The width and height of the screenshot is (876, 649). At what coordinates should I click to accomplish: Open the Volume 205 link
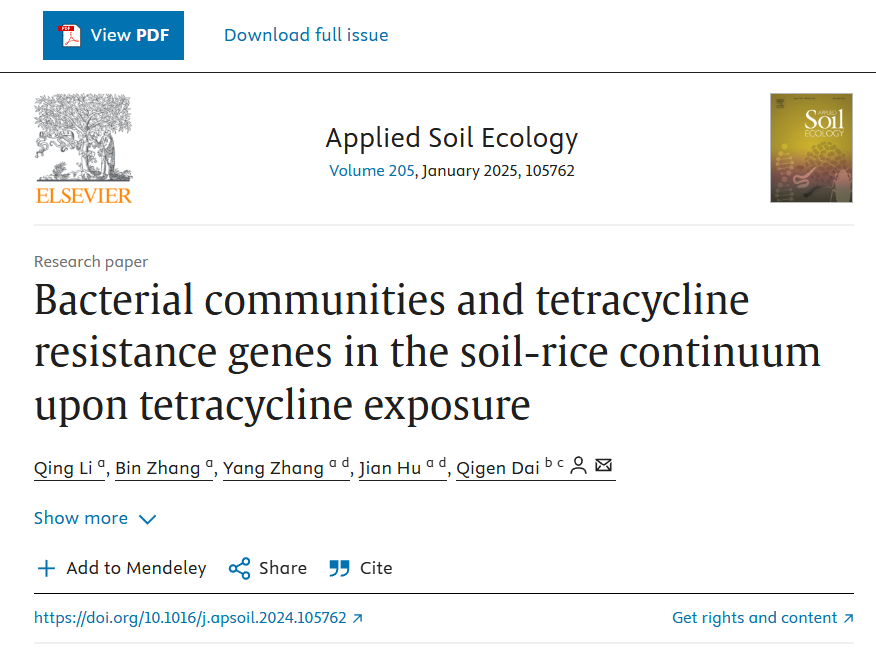coord(372,171)
